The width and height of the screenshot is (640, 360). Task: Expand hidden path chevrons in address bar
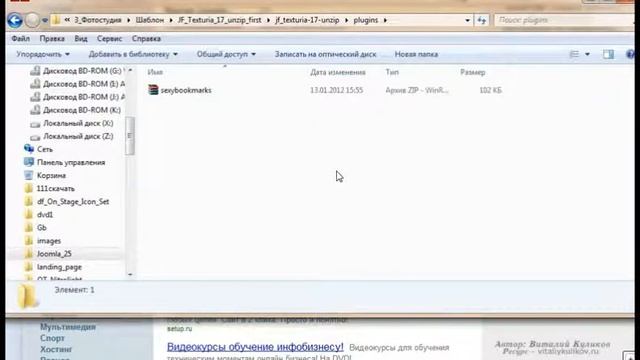[x=67, y=20]
